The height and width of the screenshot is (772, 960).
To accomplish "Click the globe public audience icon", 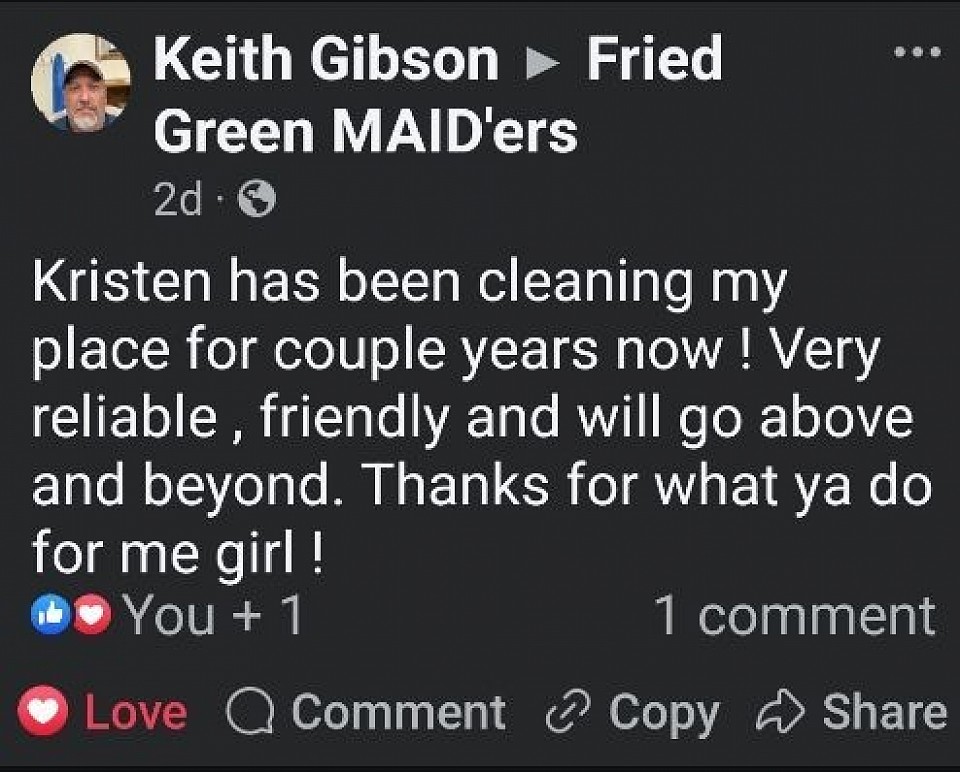I will pyautogui.click(x=258, y=202).
